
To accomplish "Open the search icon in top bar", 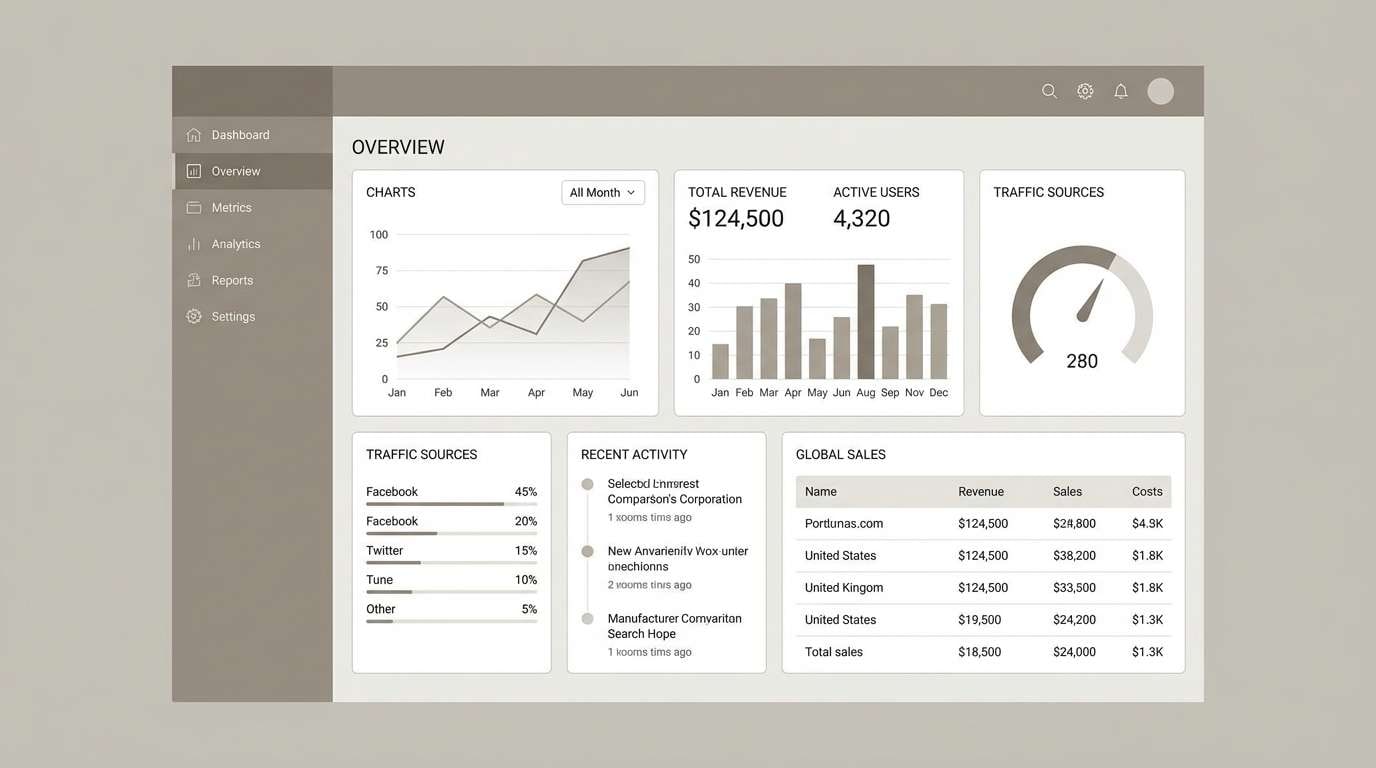I will point(1049,90).
